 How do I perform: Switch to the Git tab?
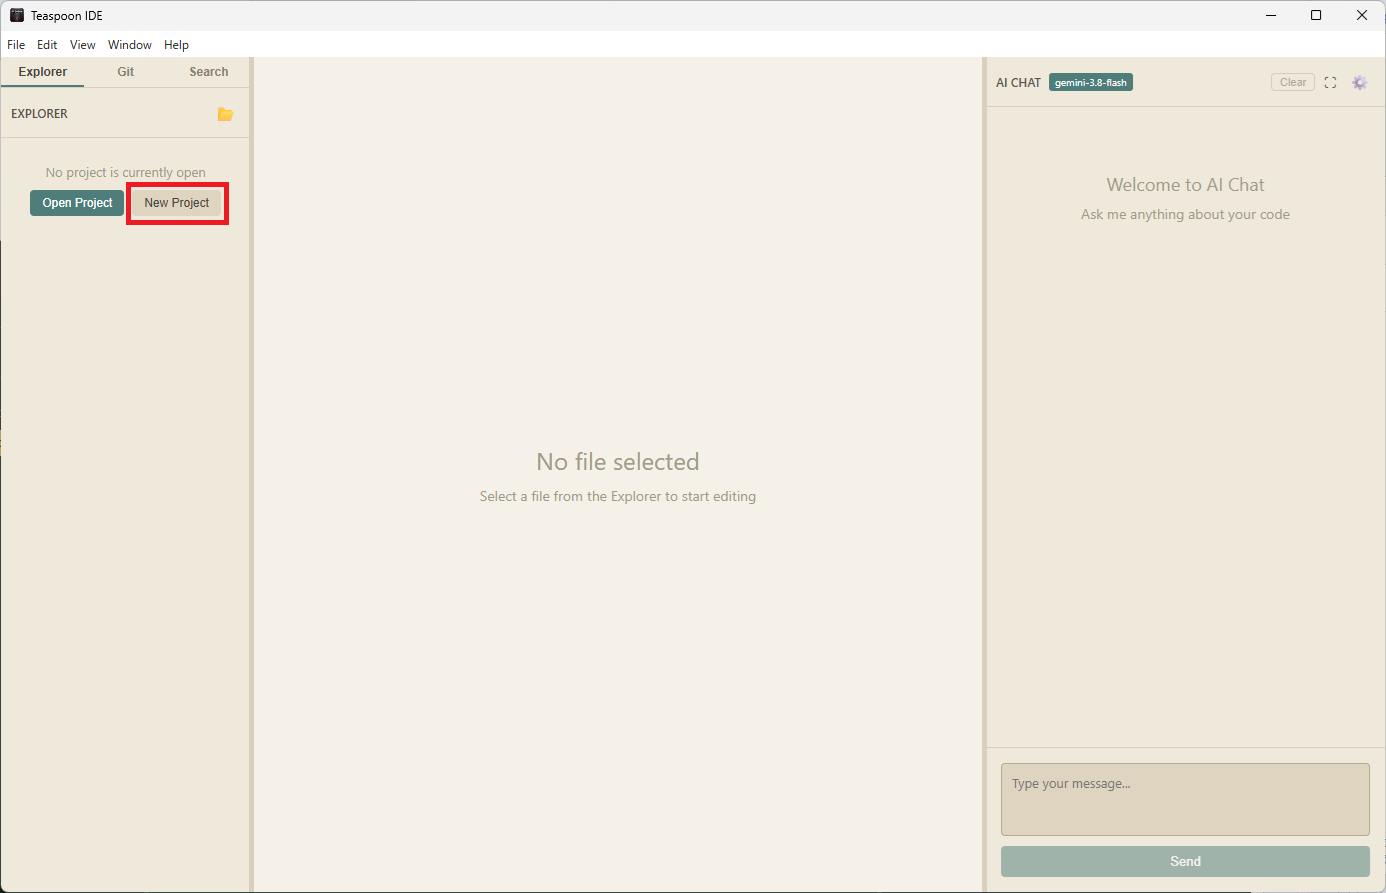(126, 72)
